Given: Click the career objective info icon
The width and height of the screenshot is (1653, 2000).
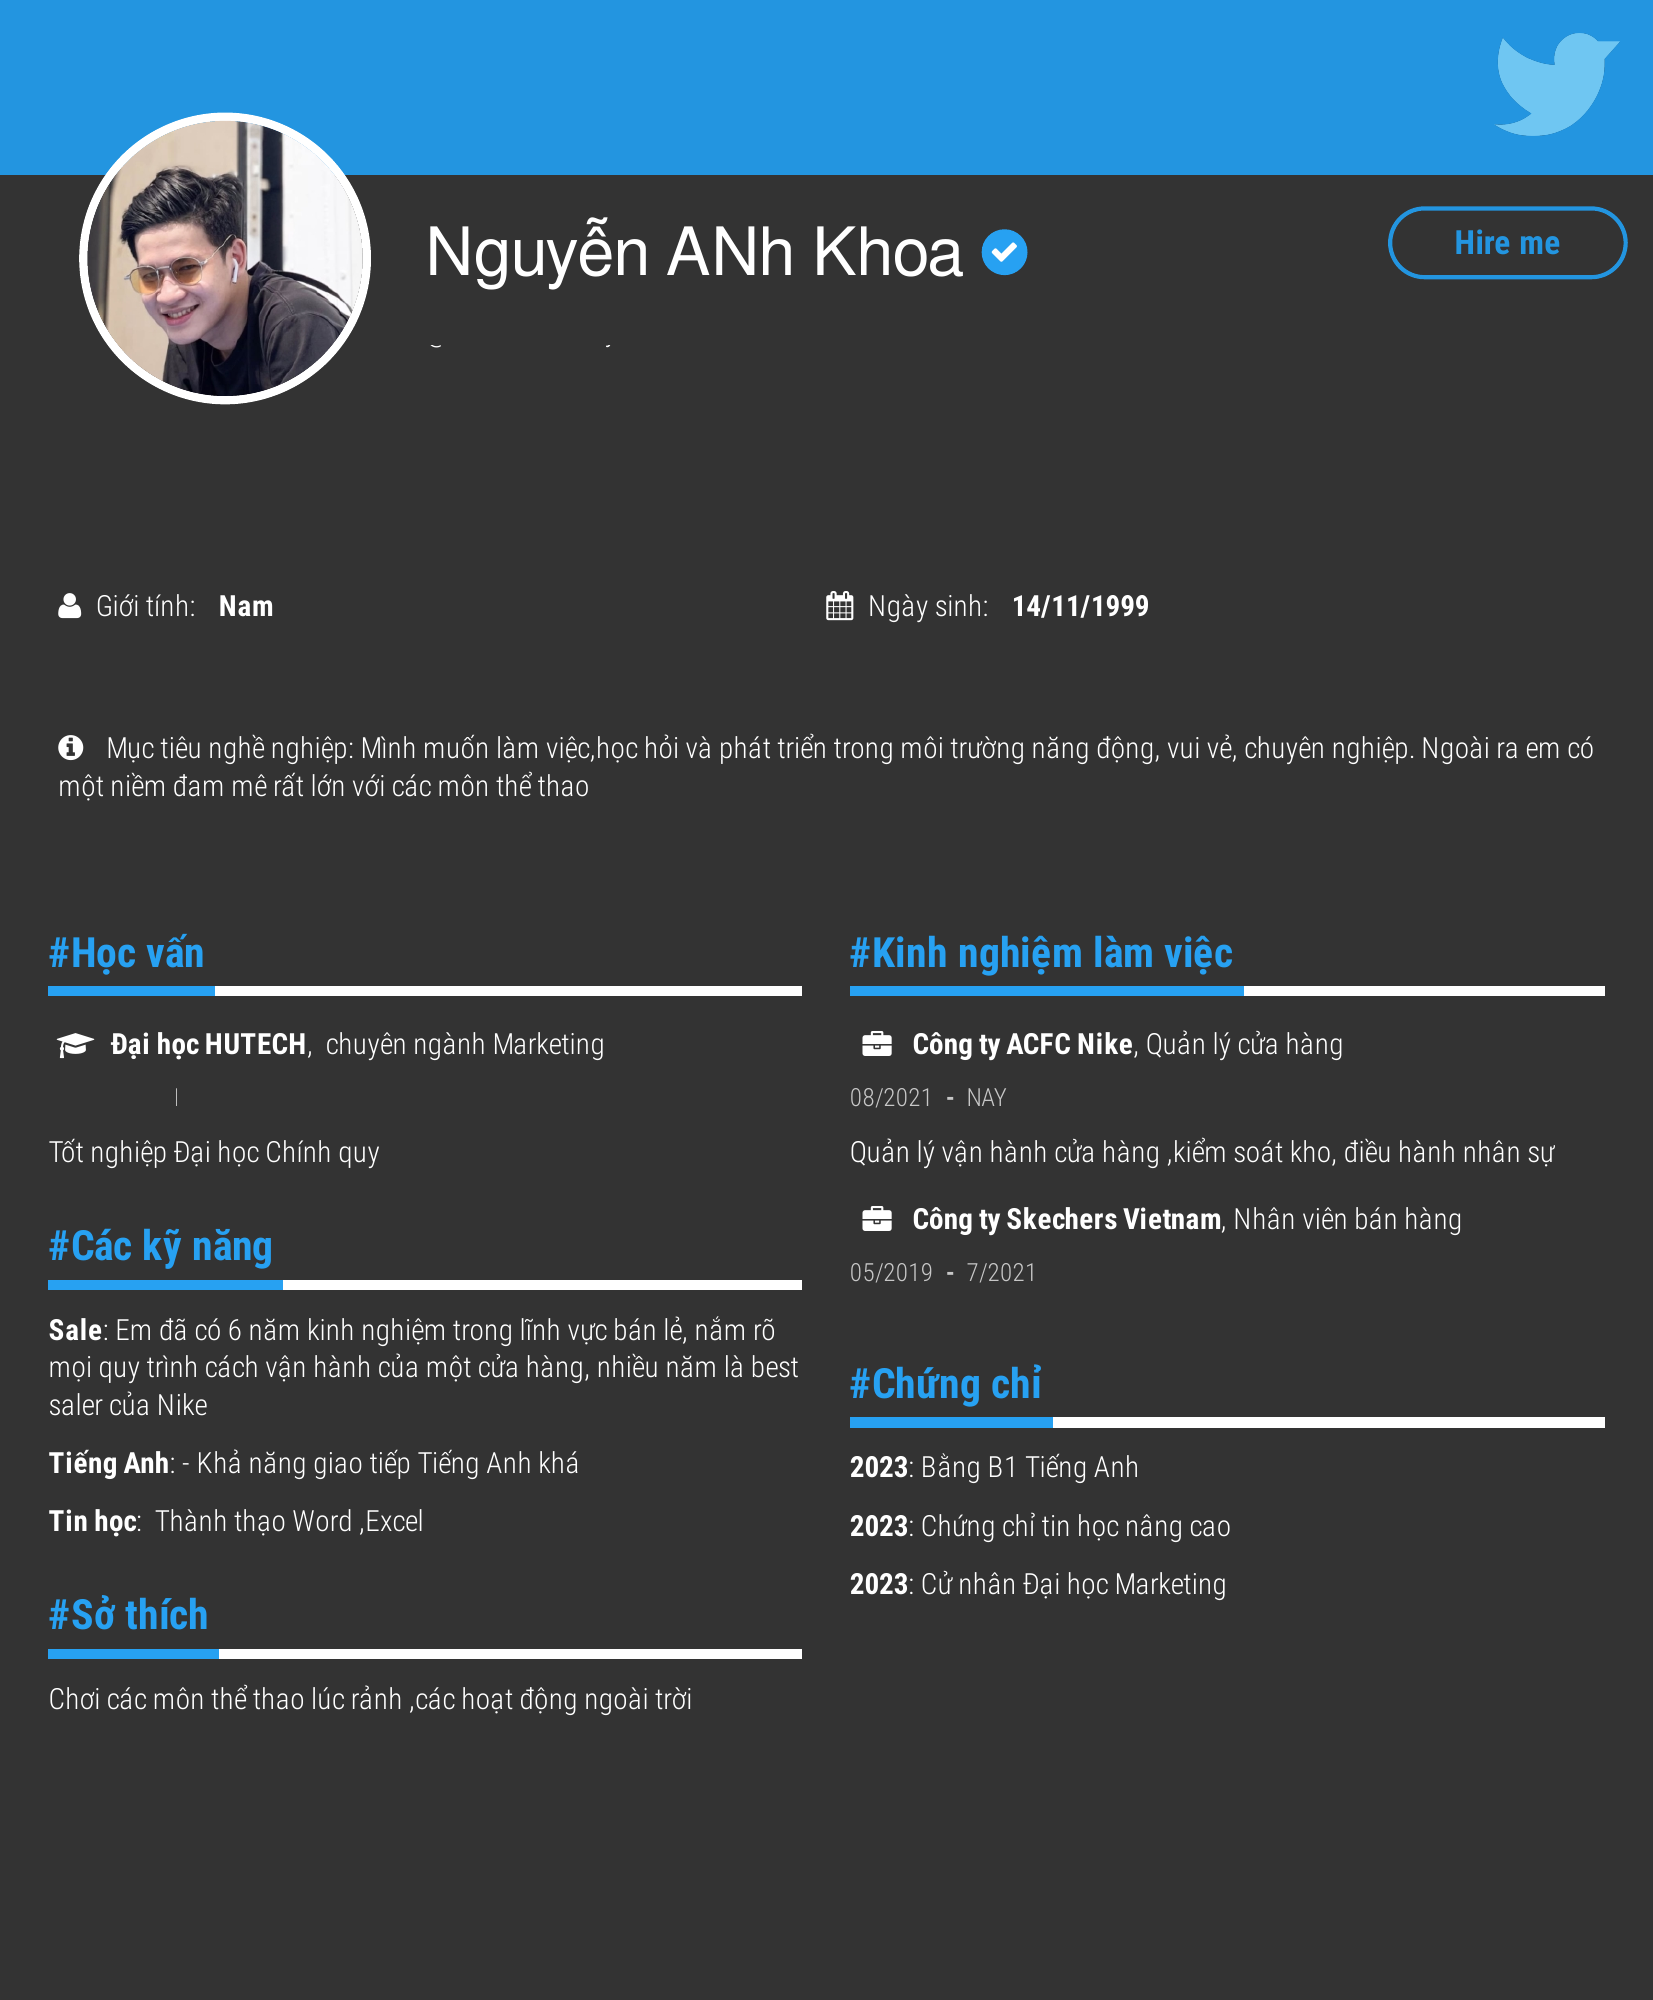Looking at the screenshot, I should pos(71,747).
